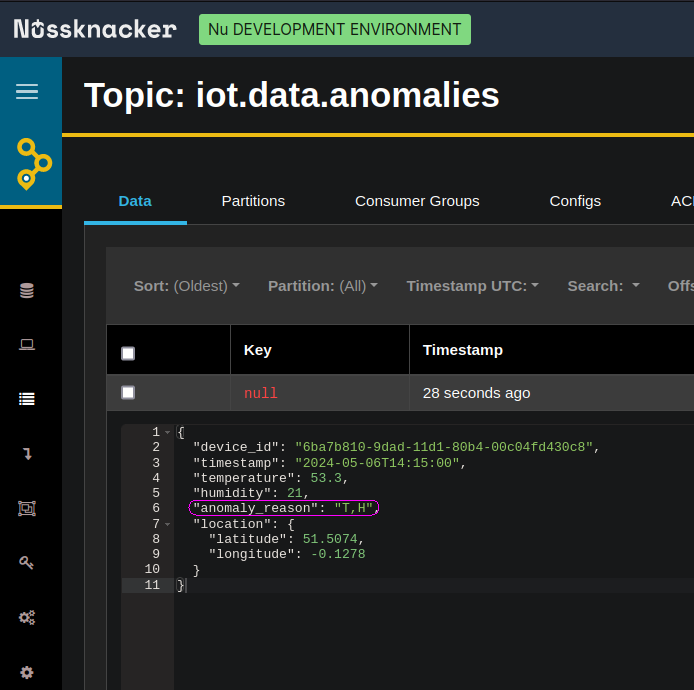Open the Live Tail arrow icon

[x=27, y=454]
